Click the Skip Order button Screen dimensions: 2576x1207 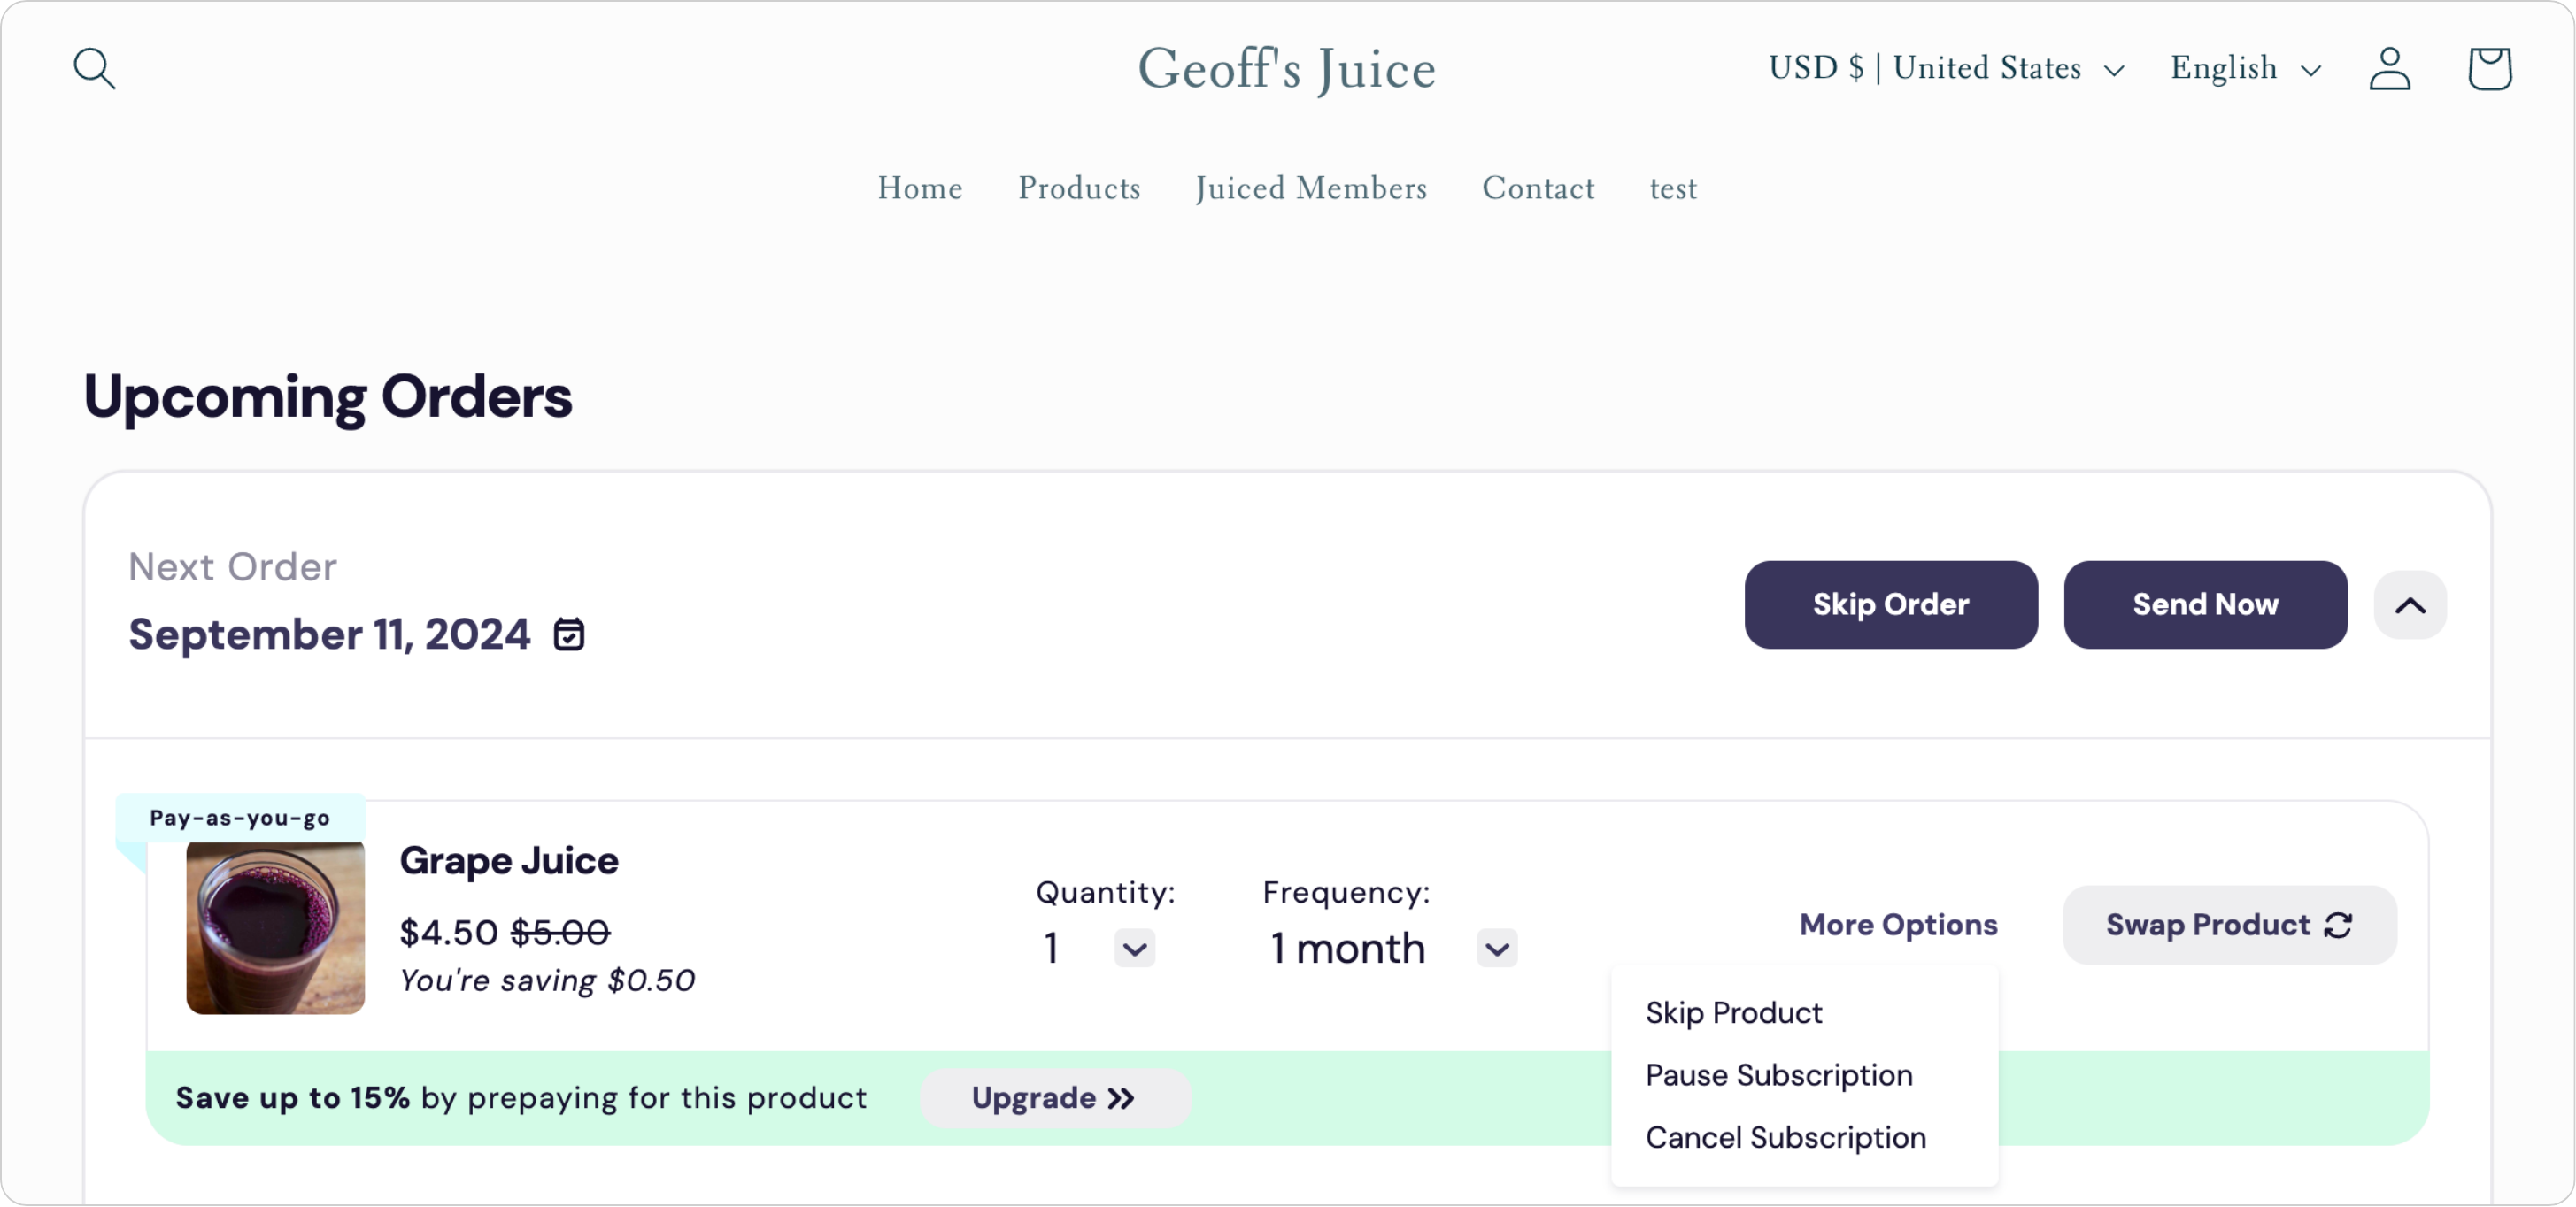click(x=1890, y=605)
